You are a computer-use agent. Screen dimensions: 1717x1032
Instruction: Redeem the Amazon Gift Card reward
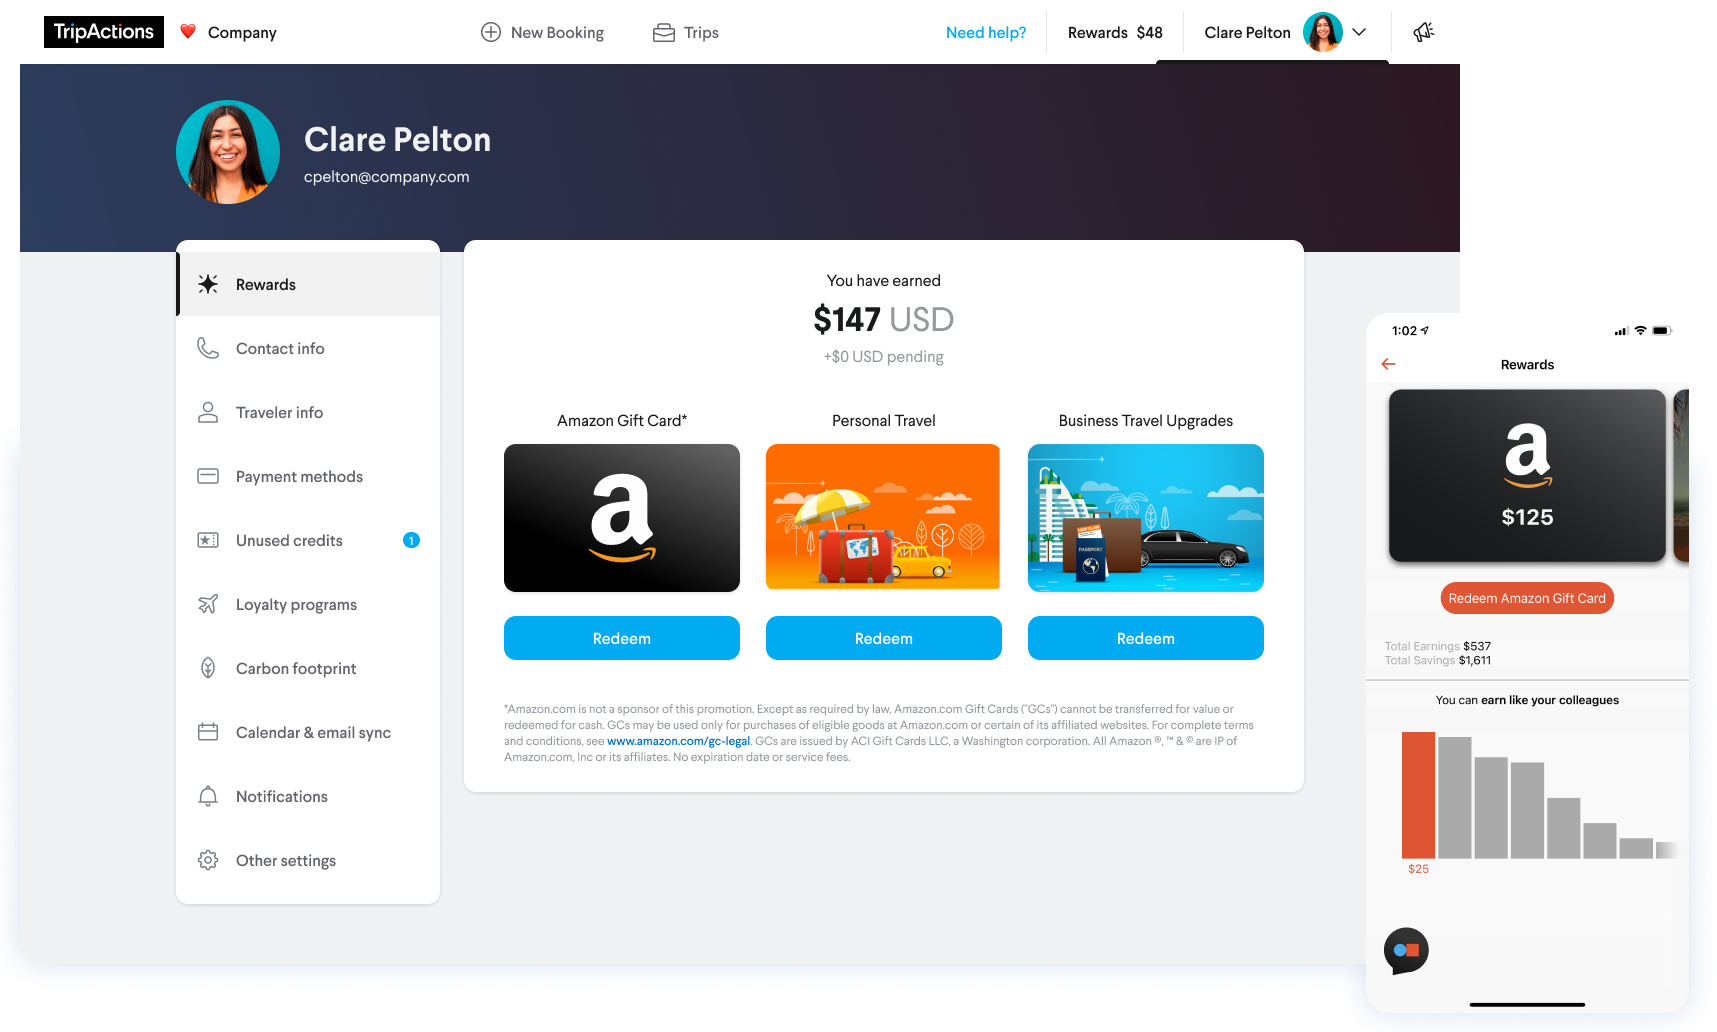tap(622, 638)
